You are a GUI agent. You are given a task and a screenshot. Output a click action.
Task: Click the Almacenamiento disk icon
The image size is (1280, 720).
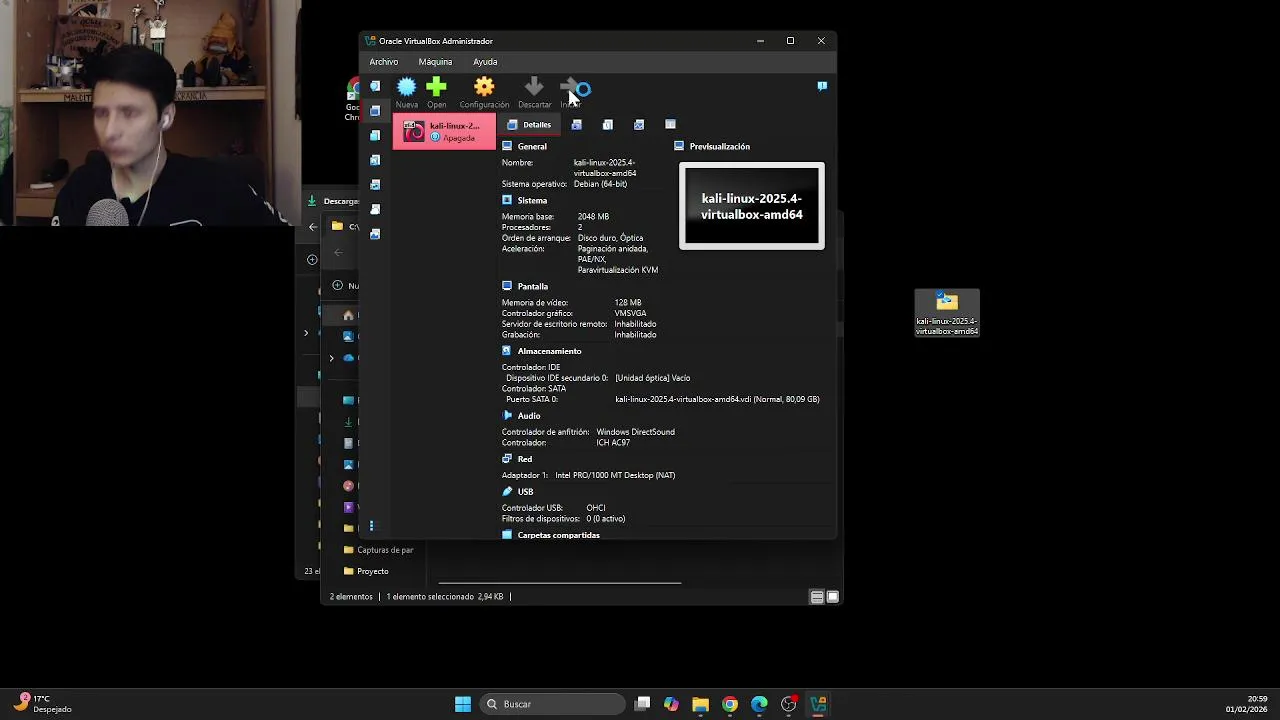pos(507,351)
